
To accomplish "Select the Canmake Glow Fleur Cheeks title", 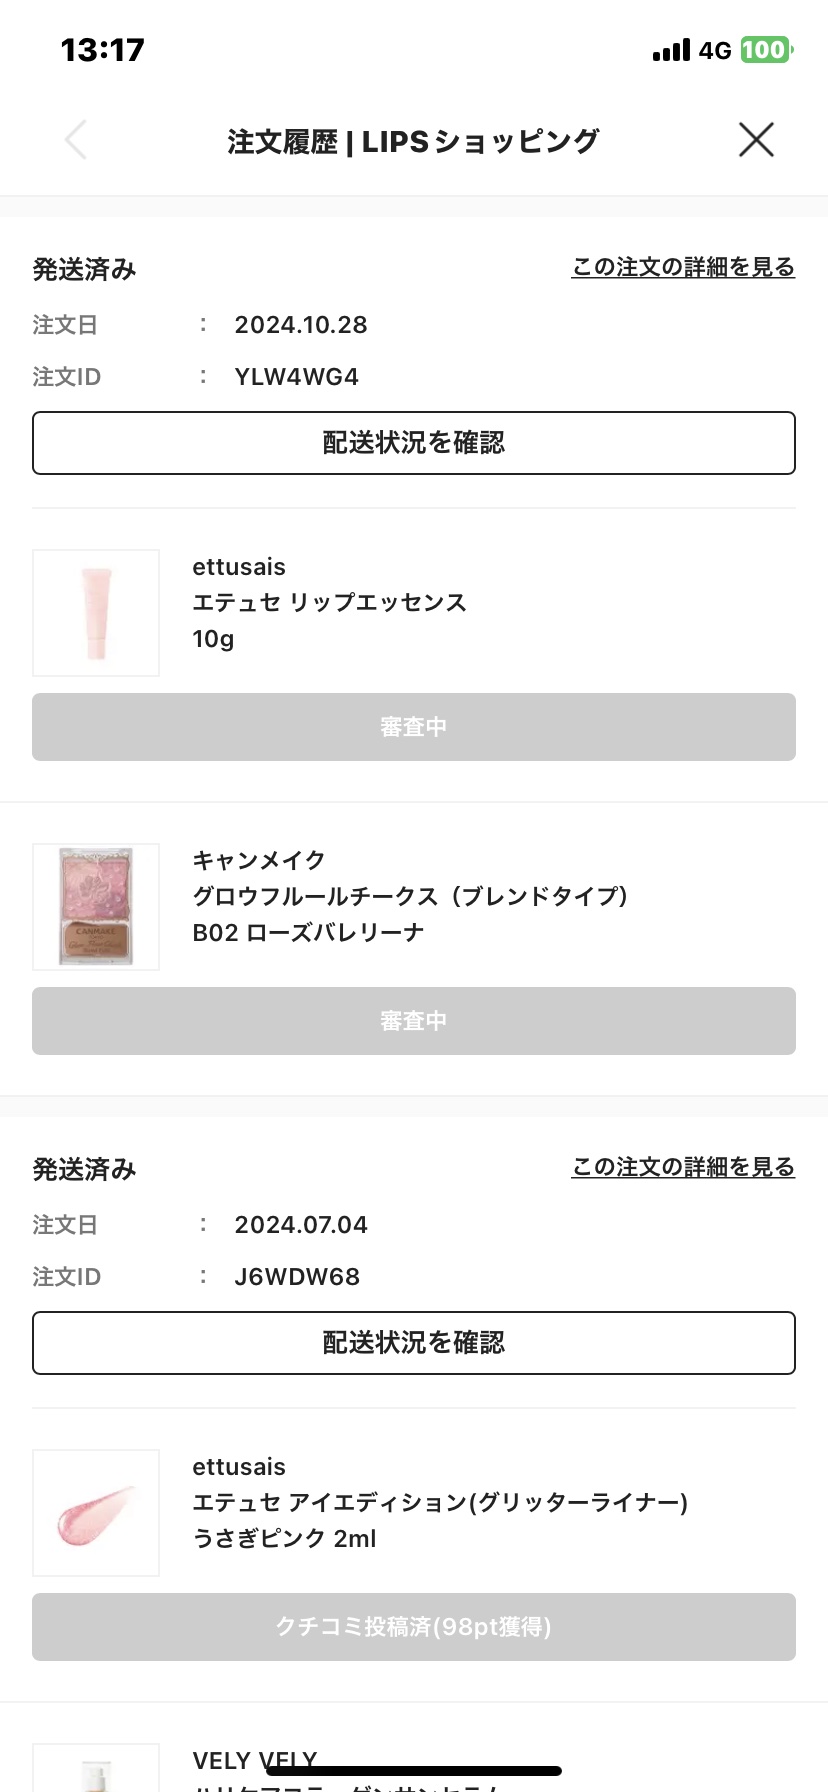I will pos(410,896).
